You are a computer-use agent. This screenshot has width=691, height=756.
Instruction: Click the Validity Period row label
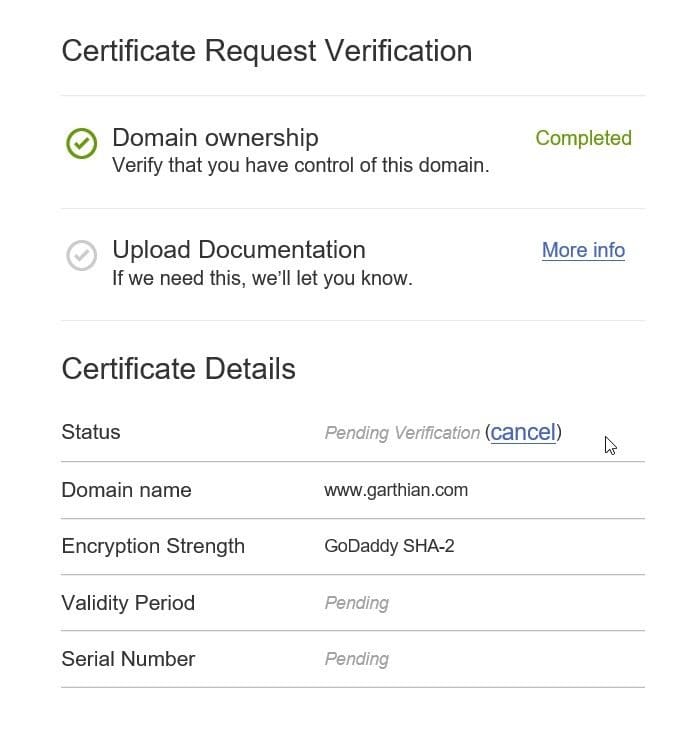(x=128, y=603)
